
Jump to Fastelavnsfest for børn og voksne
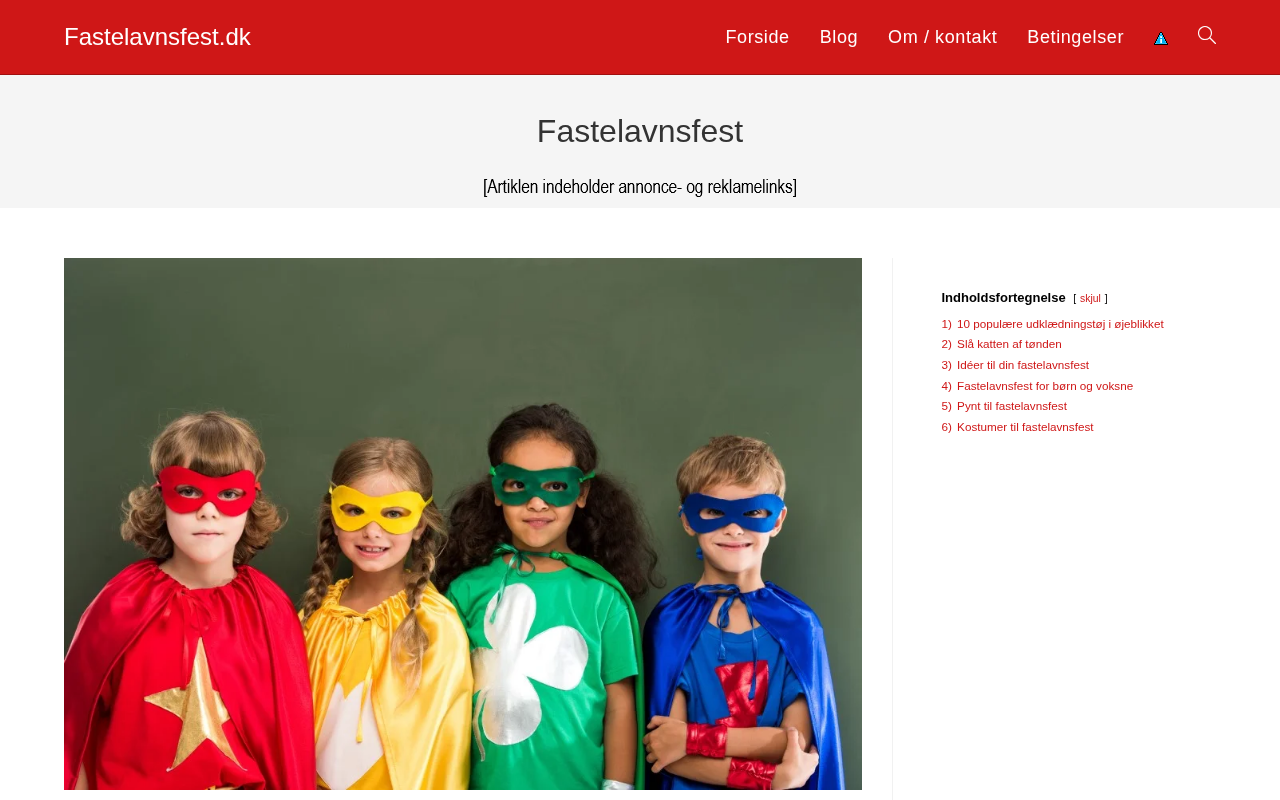[1045, 386]
